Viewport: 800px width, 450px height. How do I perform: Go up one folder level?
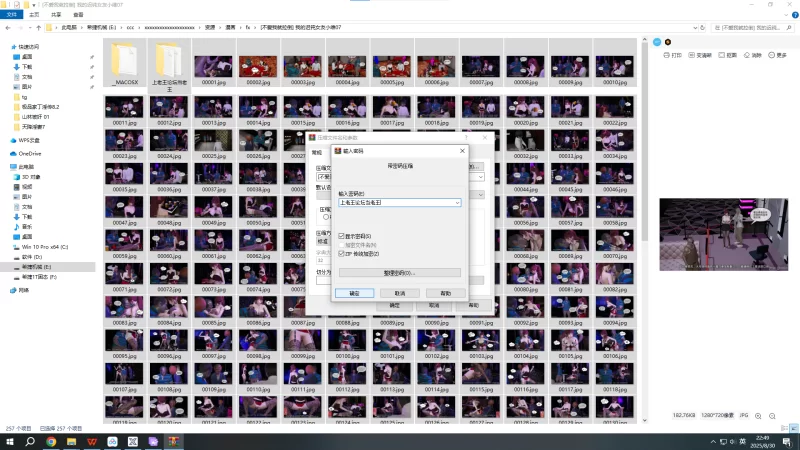[x=38, y=28]
